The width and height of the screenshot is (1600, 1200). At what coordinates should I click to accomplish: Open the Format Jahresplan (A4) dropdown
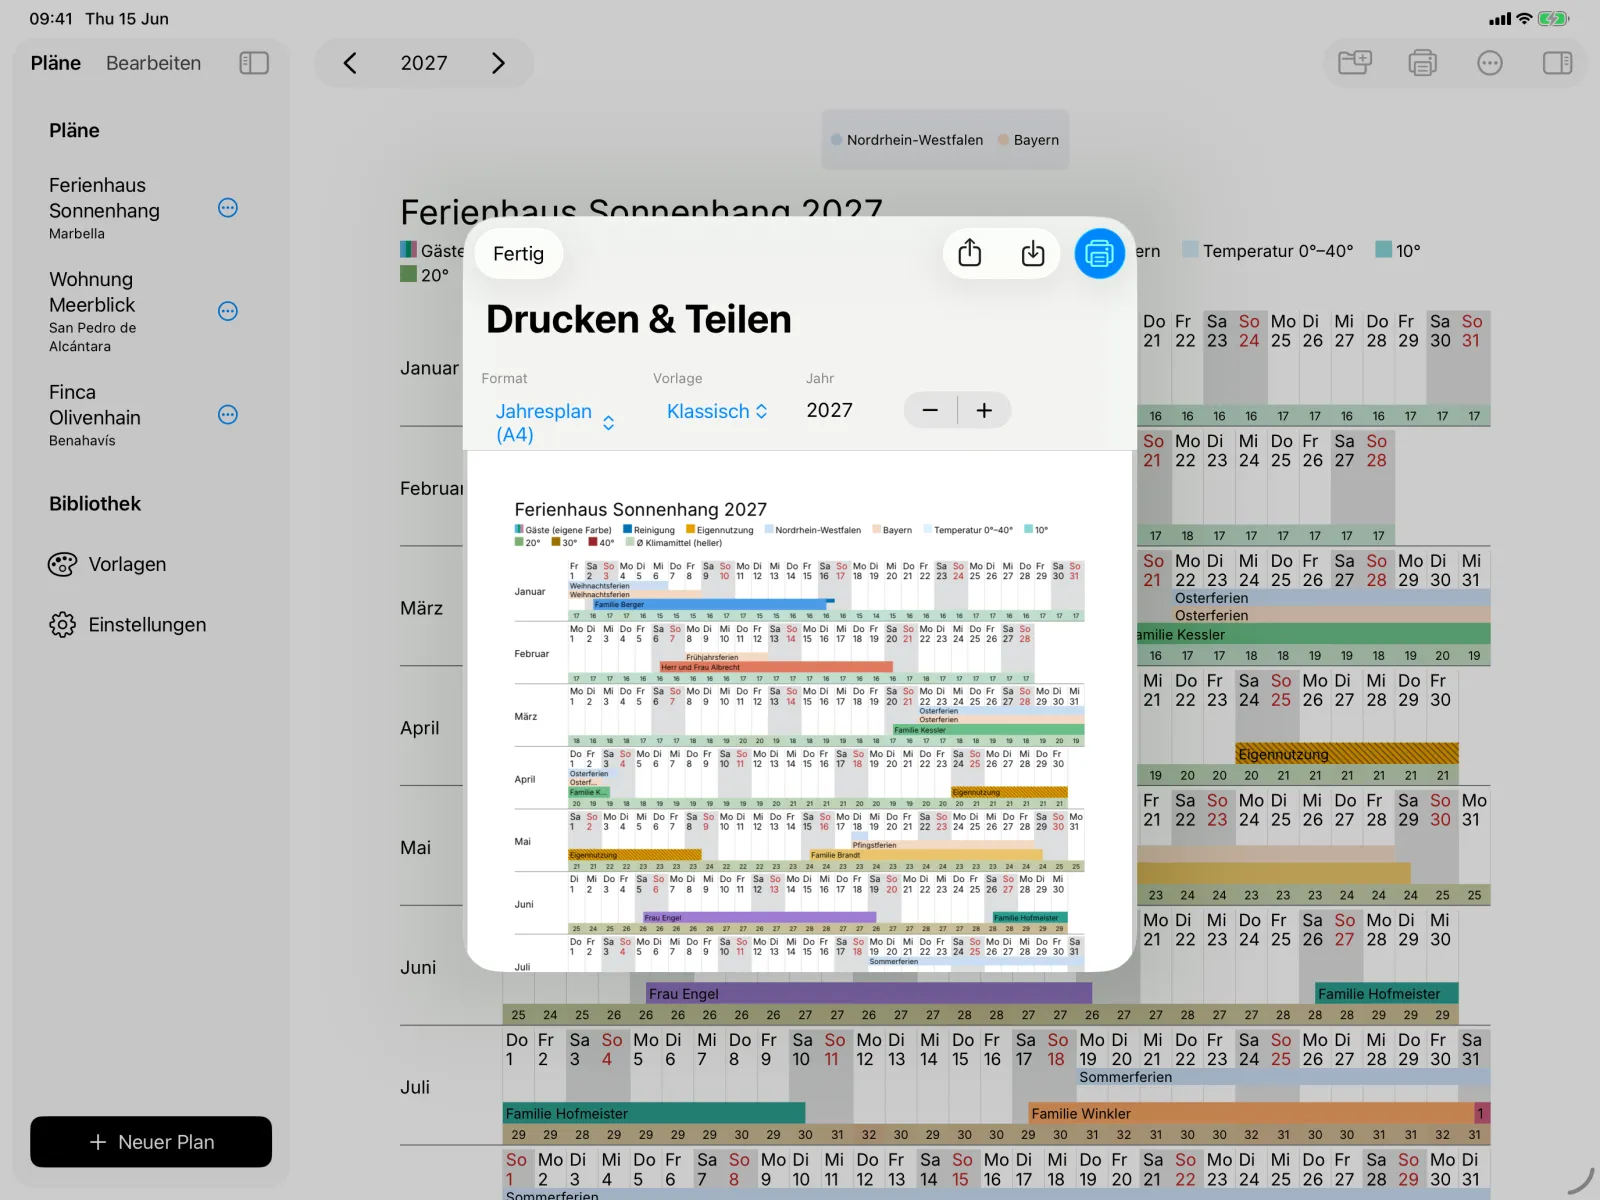554,423
